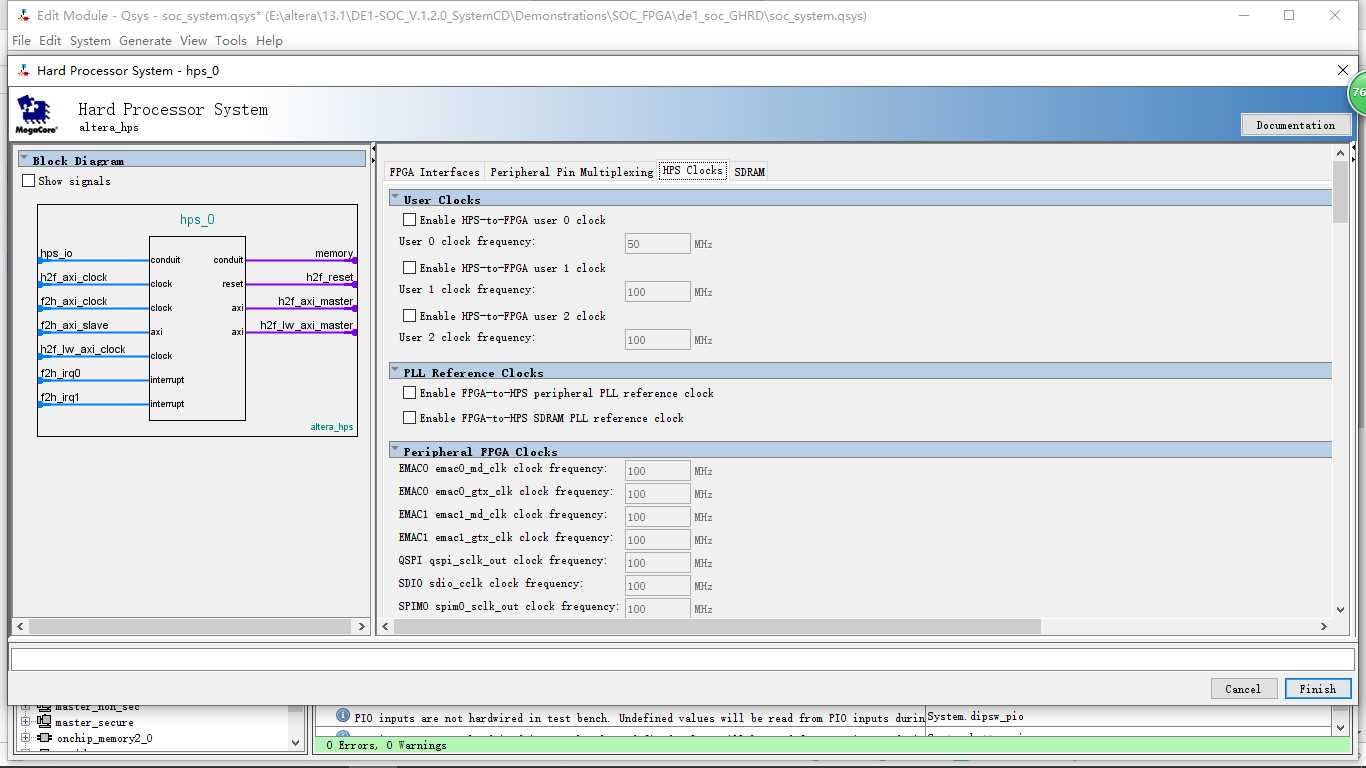Open the Help menu
The width and height of the screenshot is (1366, 768).
(269, 41)
